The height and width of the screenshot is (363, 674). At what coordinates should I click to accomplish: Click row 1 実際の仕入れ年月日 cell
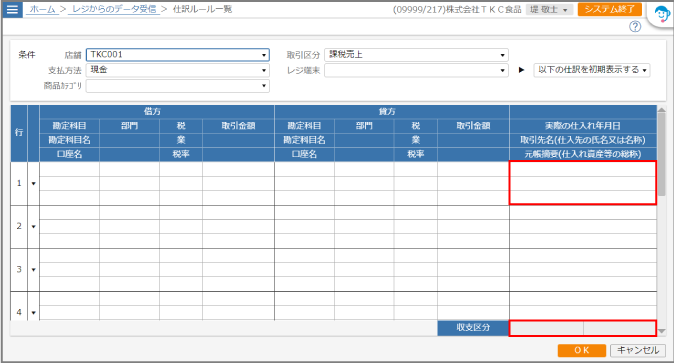583,169
